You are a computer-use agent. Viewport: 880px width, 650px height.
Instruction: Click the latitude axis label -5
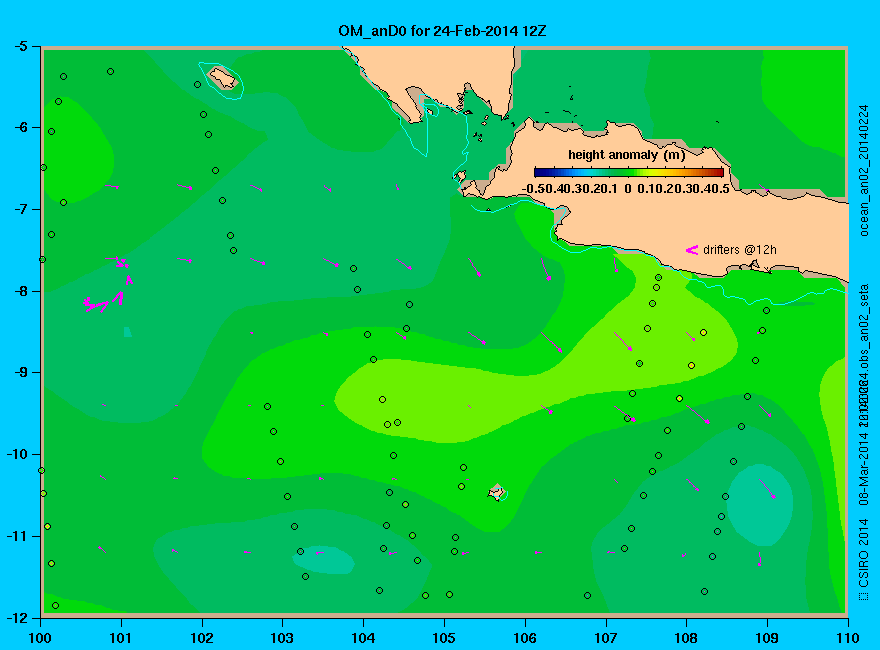pyautogui.click(x=20, y=46)
